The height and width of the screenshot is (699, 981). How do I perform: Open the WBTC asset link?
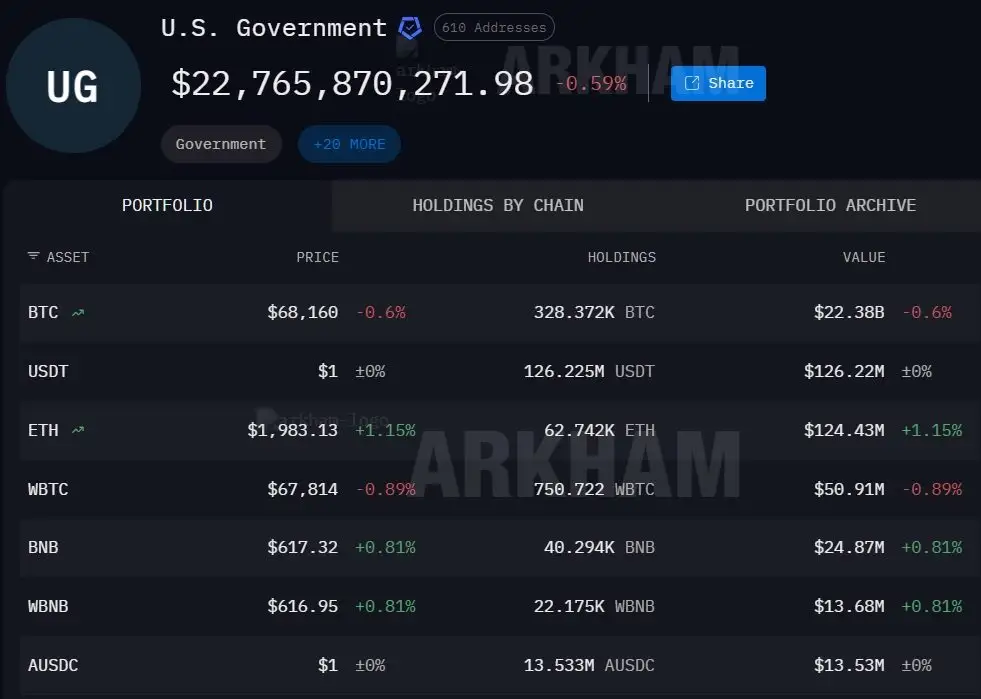coord(48,490)
